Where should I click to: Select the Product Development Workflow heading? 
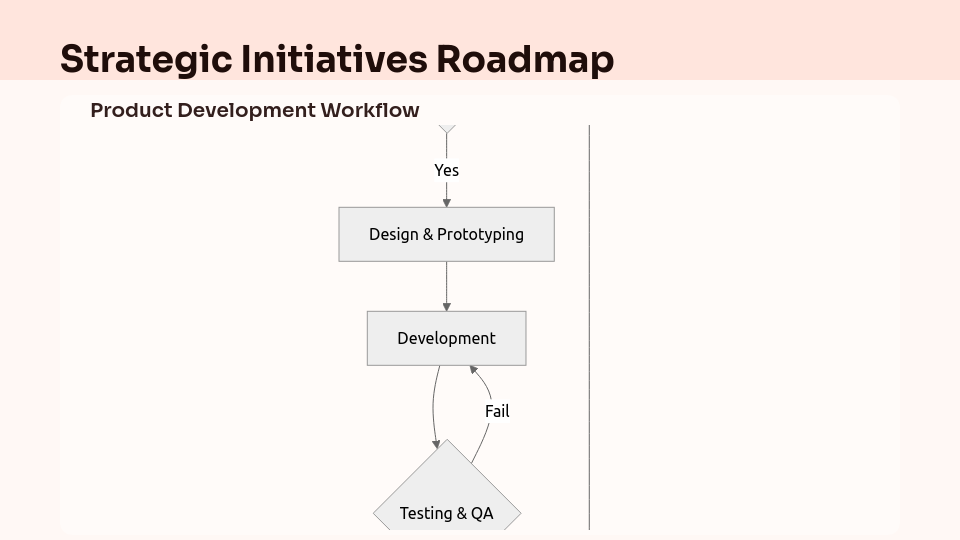[254, 110]
